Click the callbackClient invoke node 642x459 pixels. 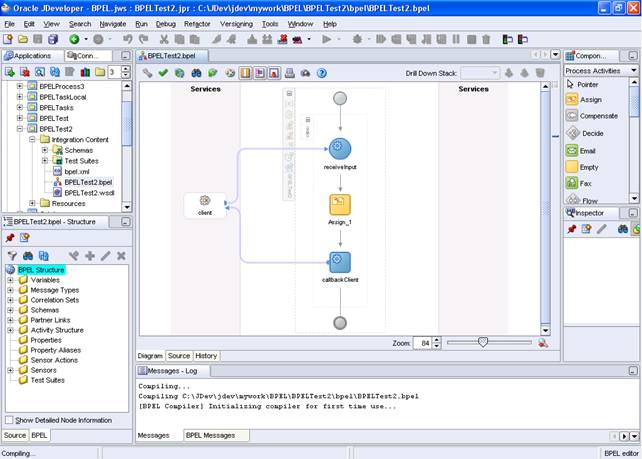point(340,262)
